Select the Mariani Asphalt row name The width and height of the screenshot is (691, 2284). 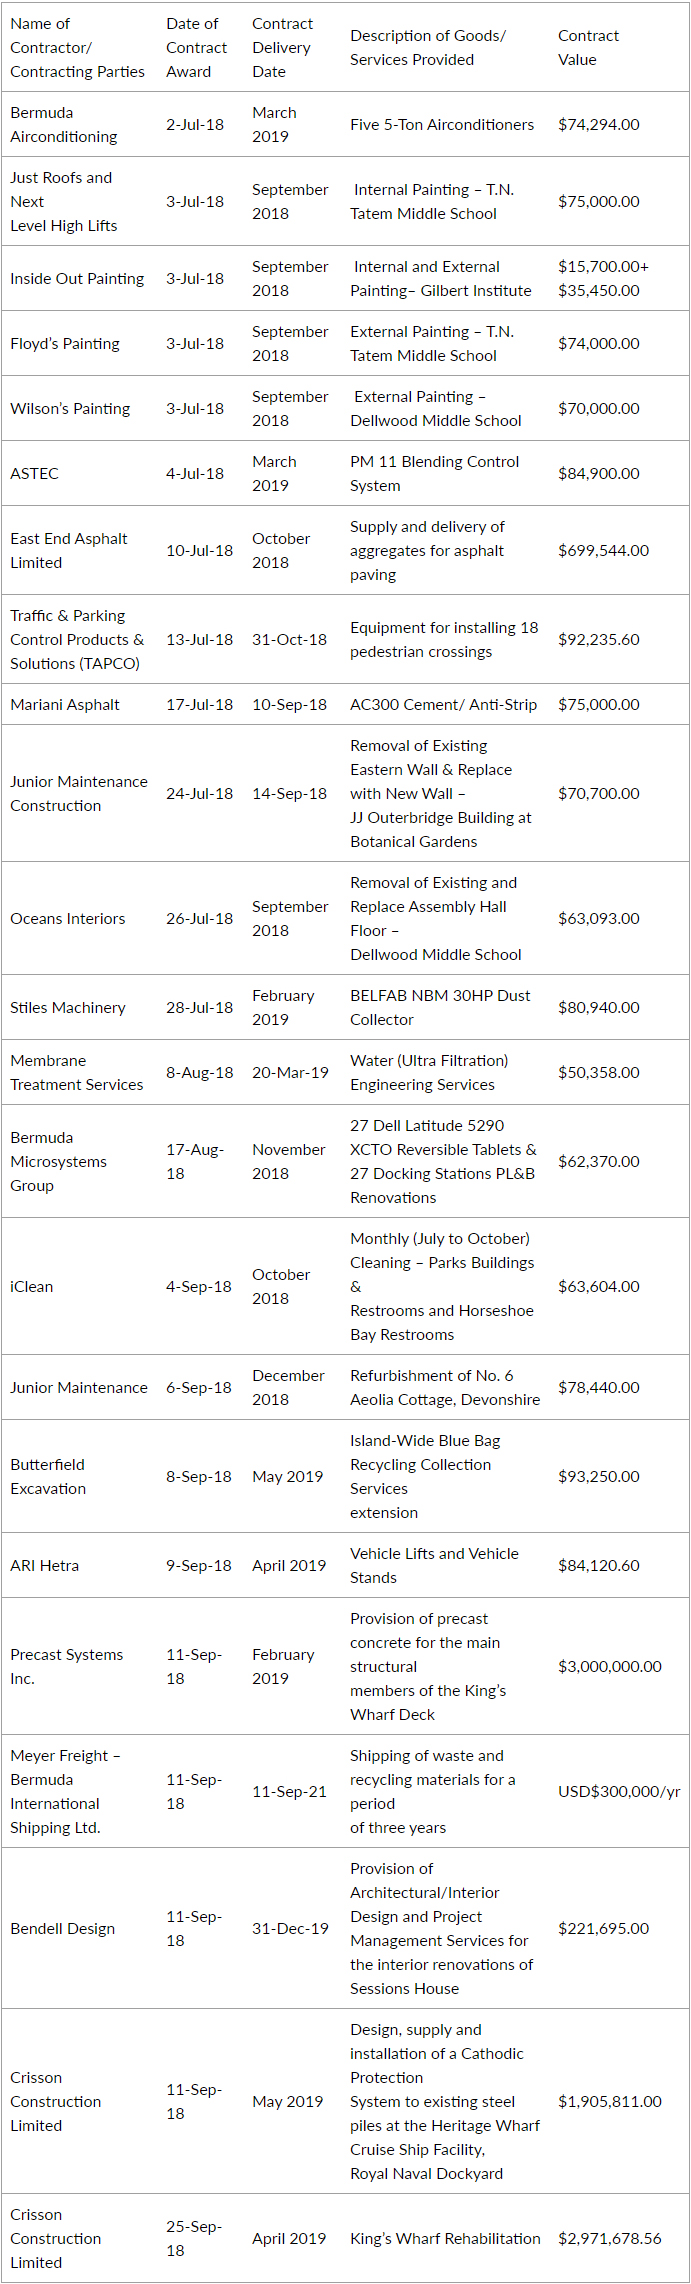tap(65, 705)
